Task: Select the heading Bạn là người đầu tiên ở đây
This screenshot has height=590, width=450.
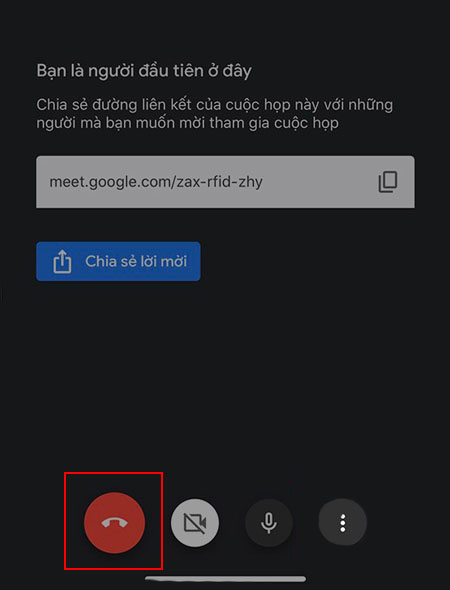Action: [144, 71]
